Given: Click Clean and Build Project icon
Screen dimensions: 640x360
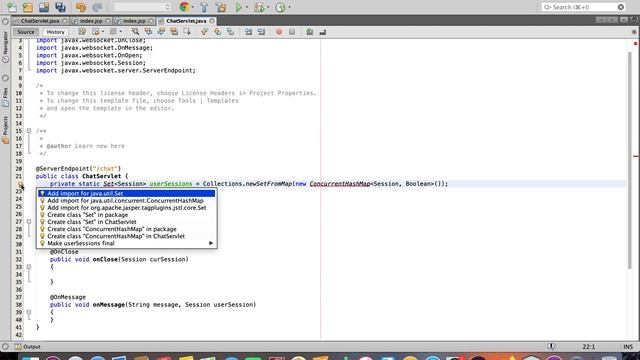Looking at the screenshot, I should 221,7.
